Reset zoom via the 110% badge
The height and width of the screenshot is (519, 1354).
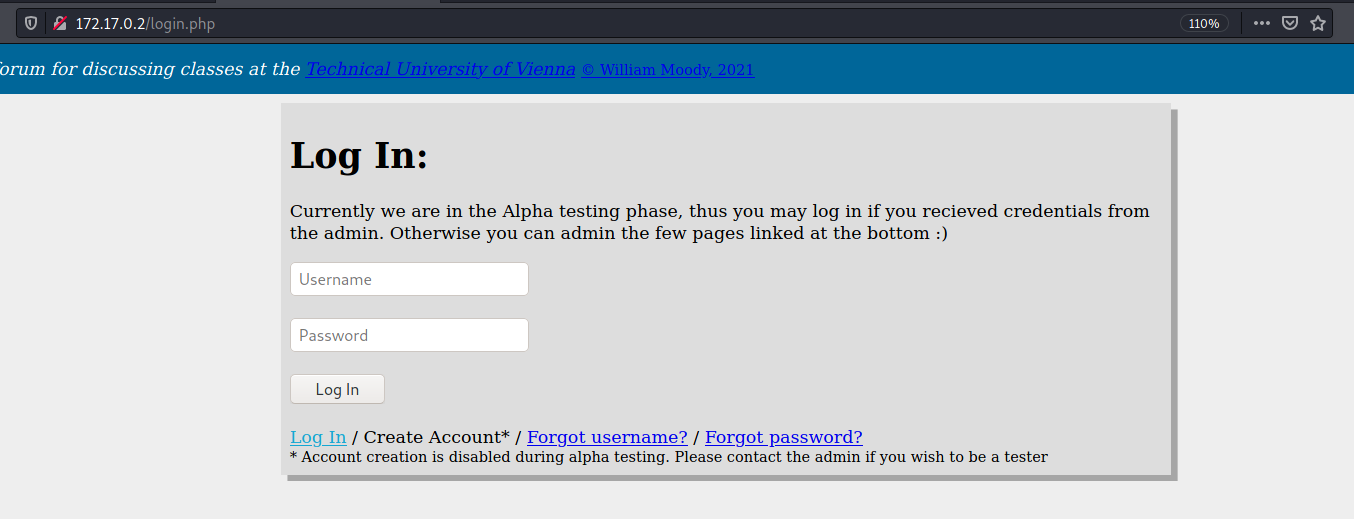pos(1205,23)
